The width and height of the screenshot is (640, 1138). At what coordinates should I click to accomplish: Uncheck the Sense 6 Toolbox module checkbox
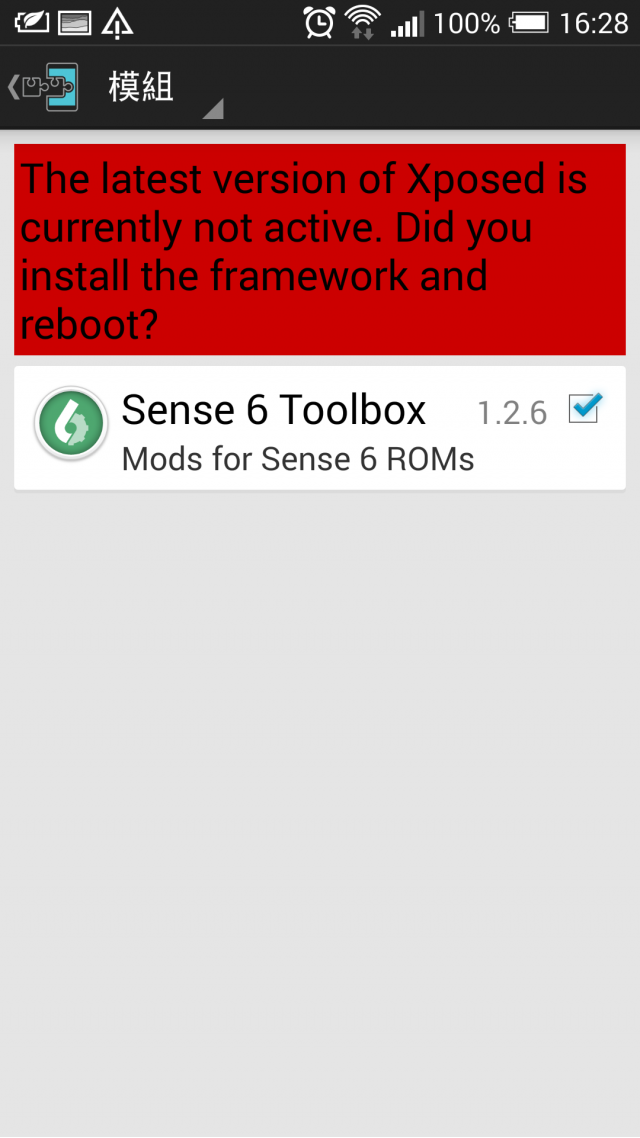point(585,408)
